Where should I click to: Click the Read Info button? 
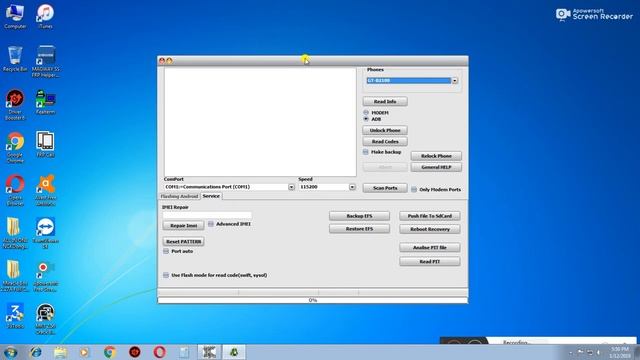pos(385,101)
